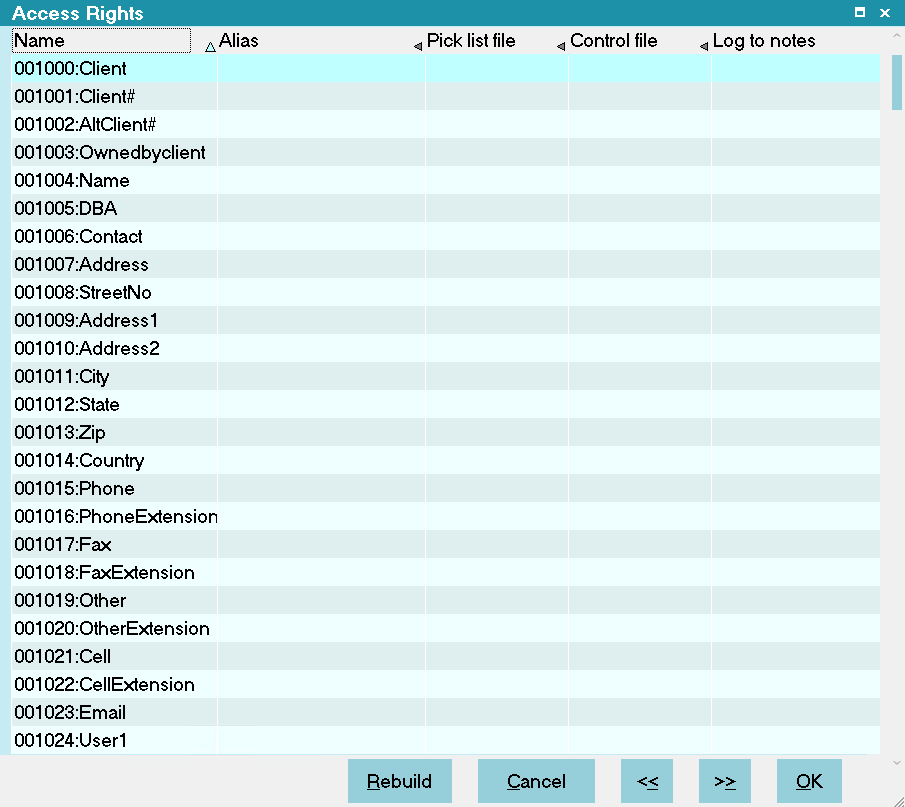
Task: Select row 001015:Phone
Action: click(446, 488)
